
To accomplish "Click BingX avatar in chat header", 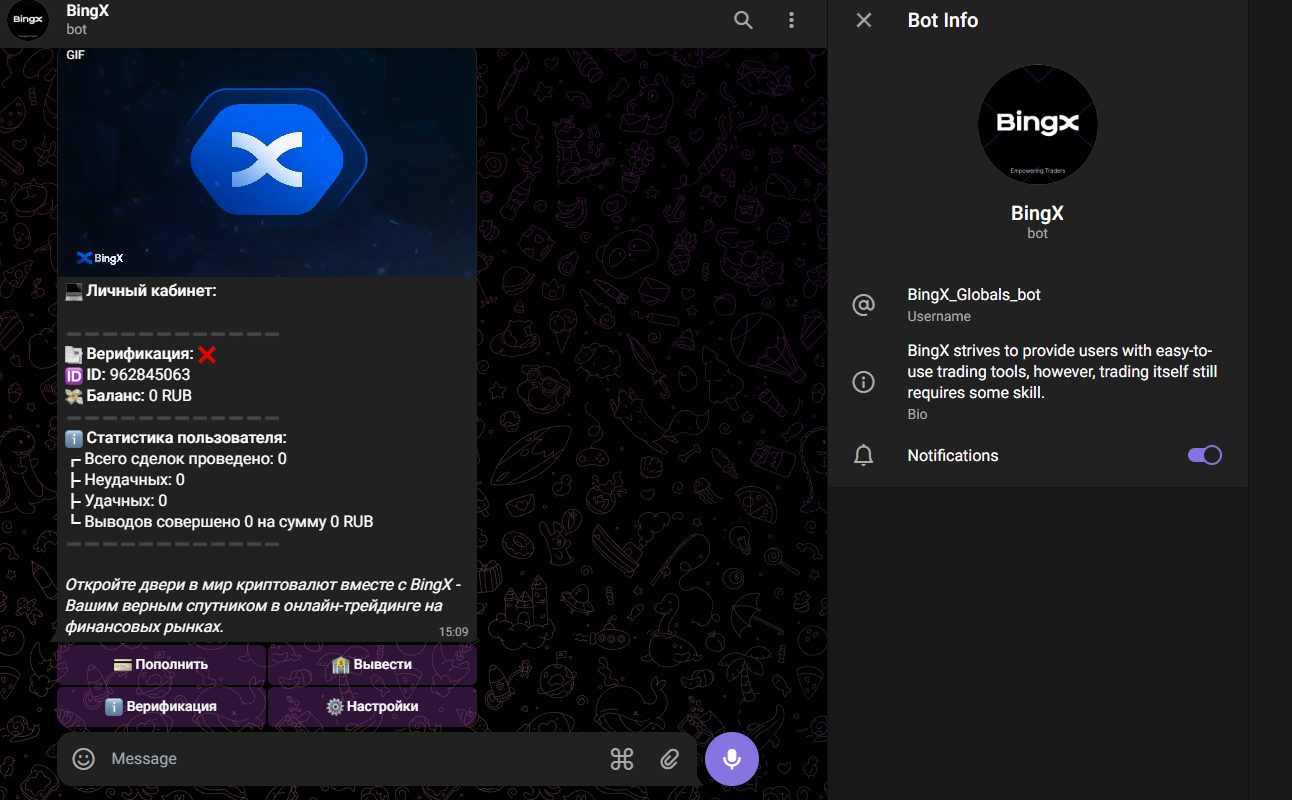I will point(28,20).
